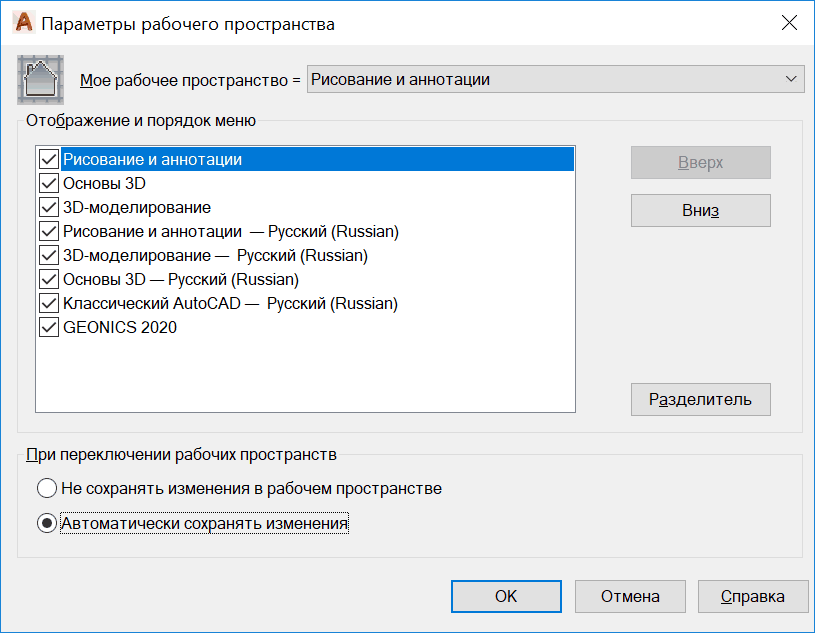Screen dimensions: 815x633
Task: Click the Вверх button
Action: tap(700, 163)
